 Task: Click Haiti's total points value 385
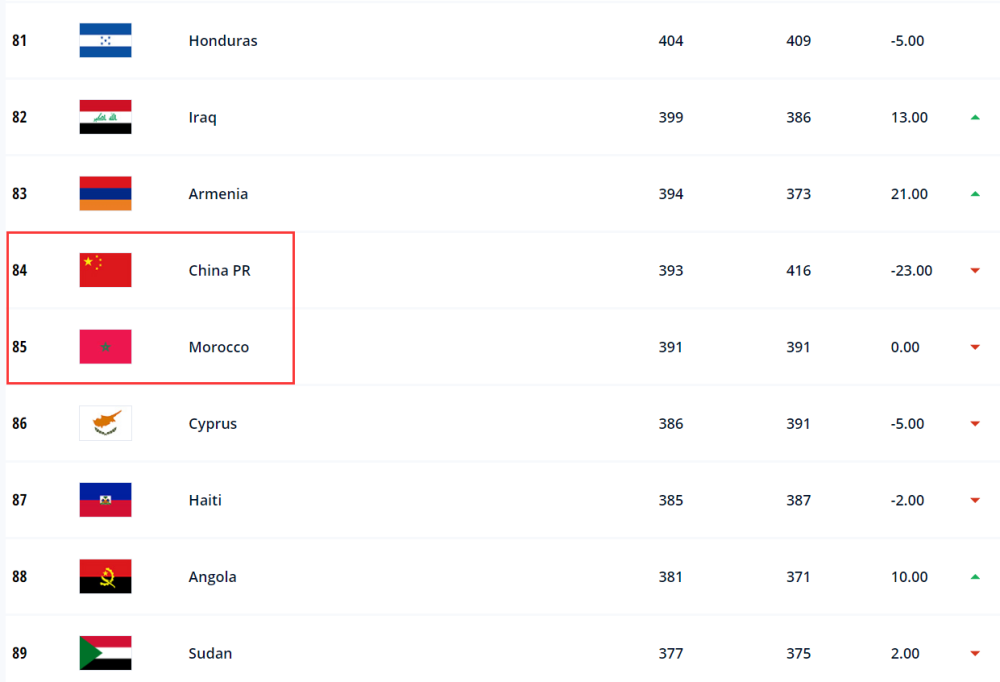point(671,500)
